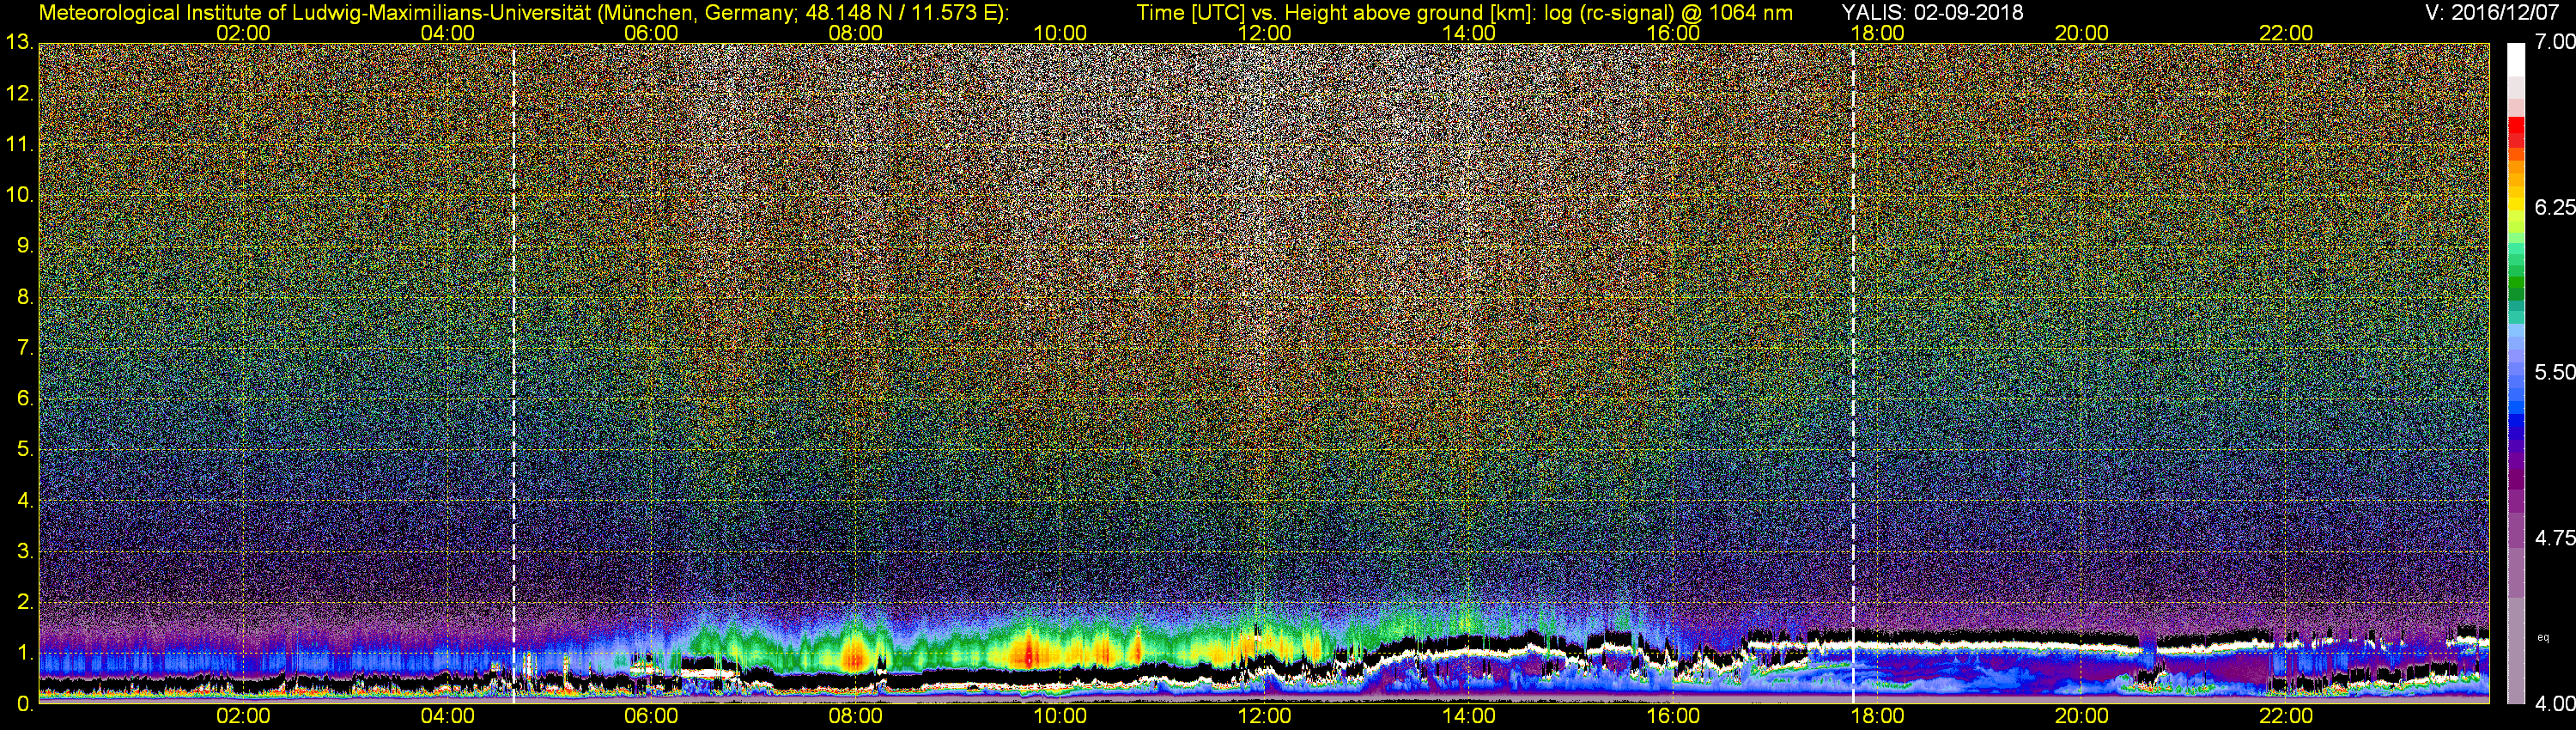This screenshot has height=730, width=2576.
Task: Click the height axis label 8
Action: pyautogui.click(x=25, y=297)
